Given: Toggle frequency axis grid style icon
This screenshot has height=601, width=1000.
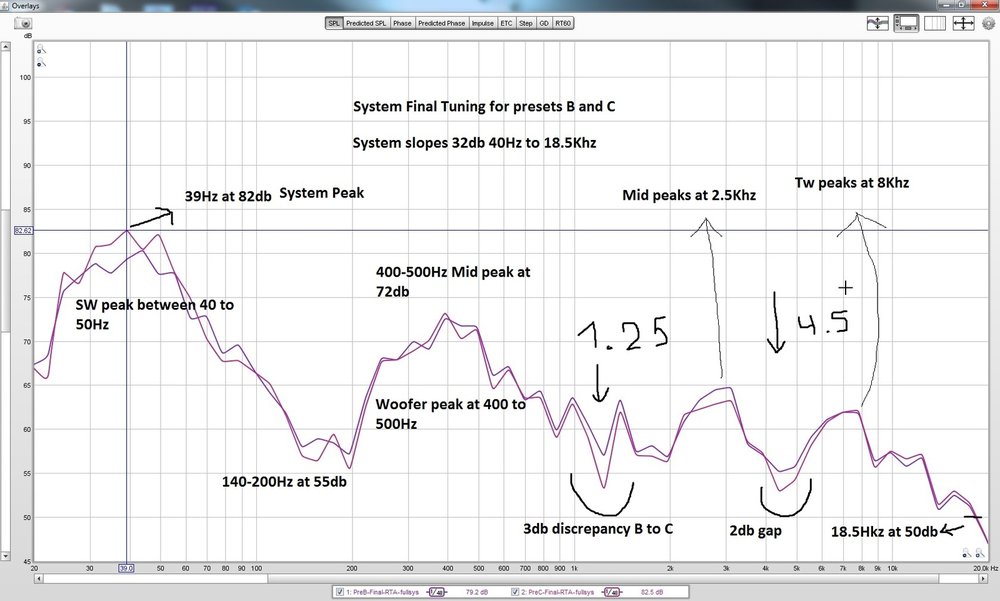Looking at the screenshot, I should coord(934,24).
